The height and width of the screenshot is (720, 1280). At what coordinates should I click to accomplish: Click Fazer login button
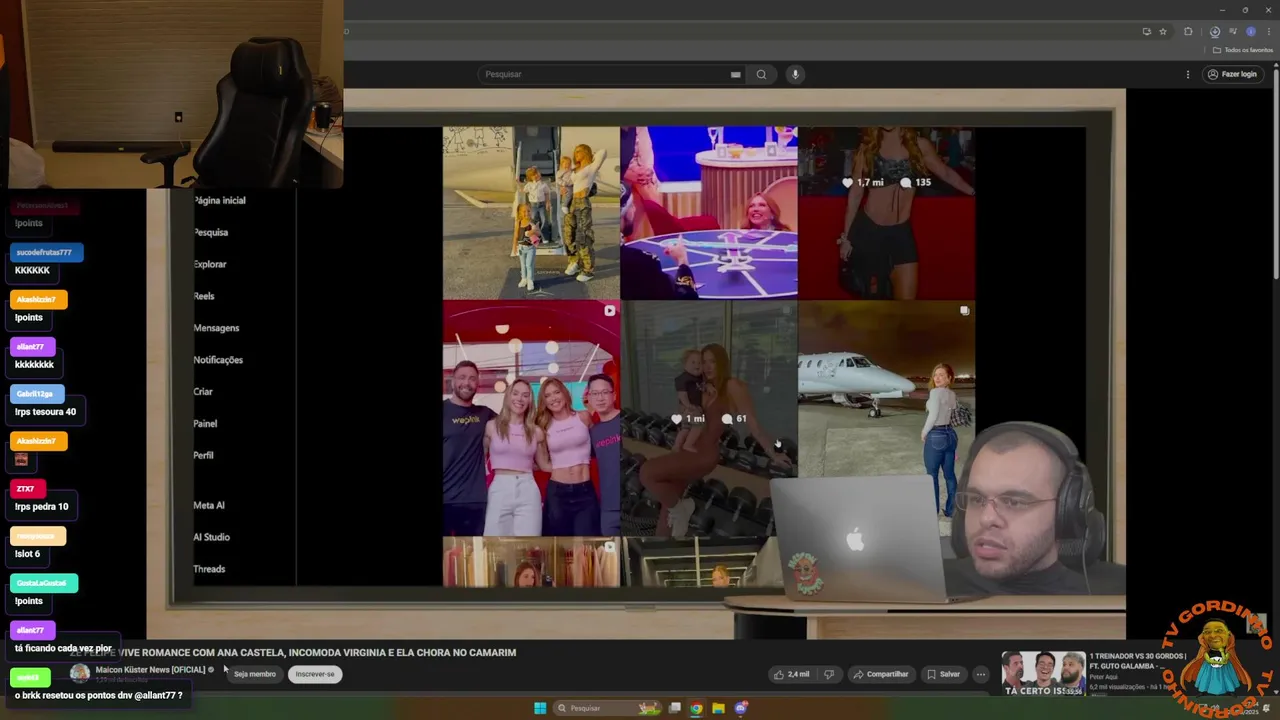1232,74
